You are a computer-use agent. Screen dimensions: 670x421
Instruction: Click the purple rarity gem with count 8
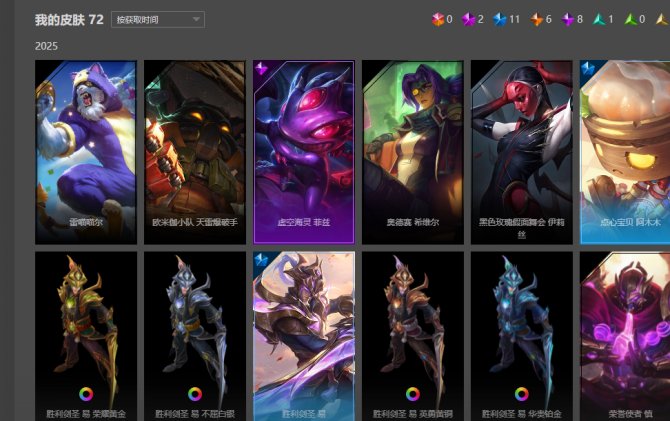[568, 19]
